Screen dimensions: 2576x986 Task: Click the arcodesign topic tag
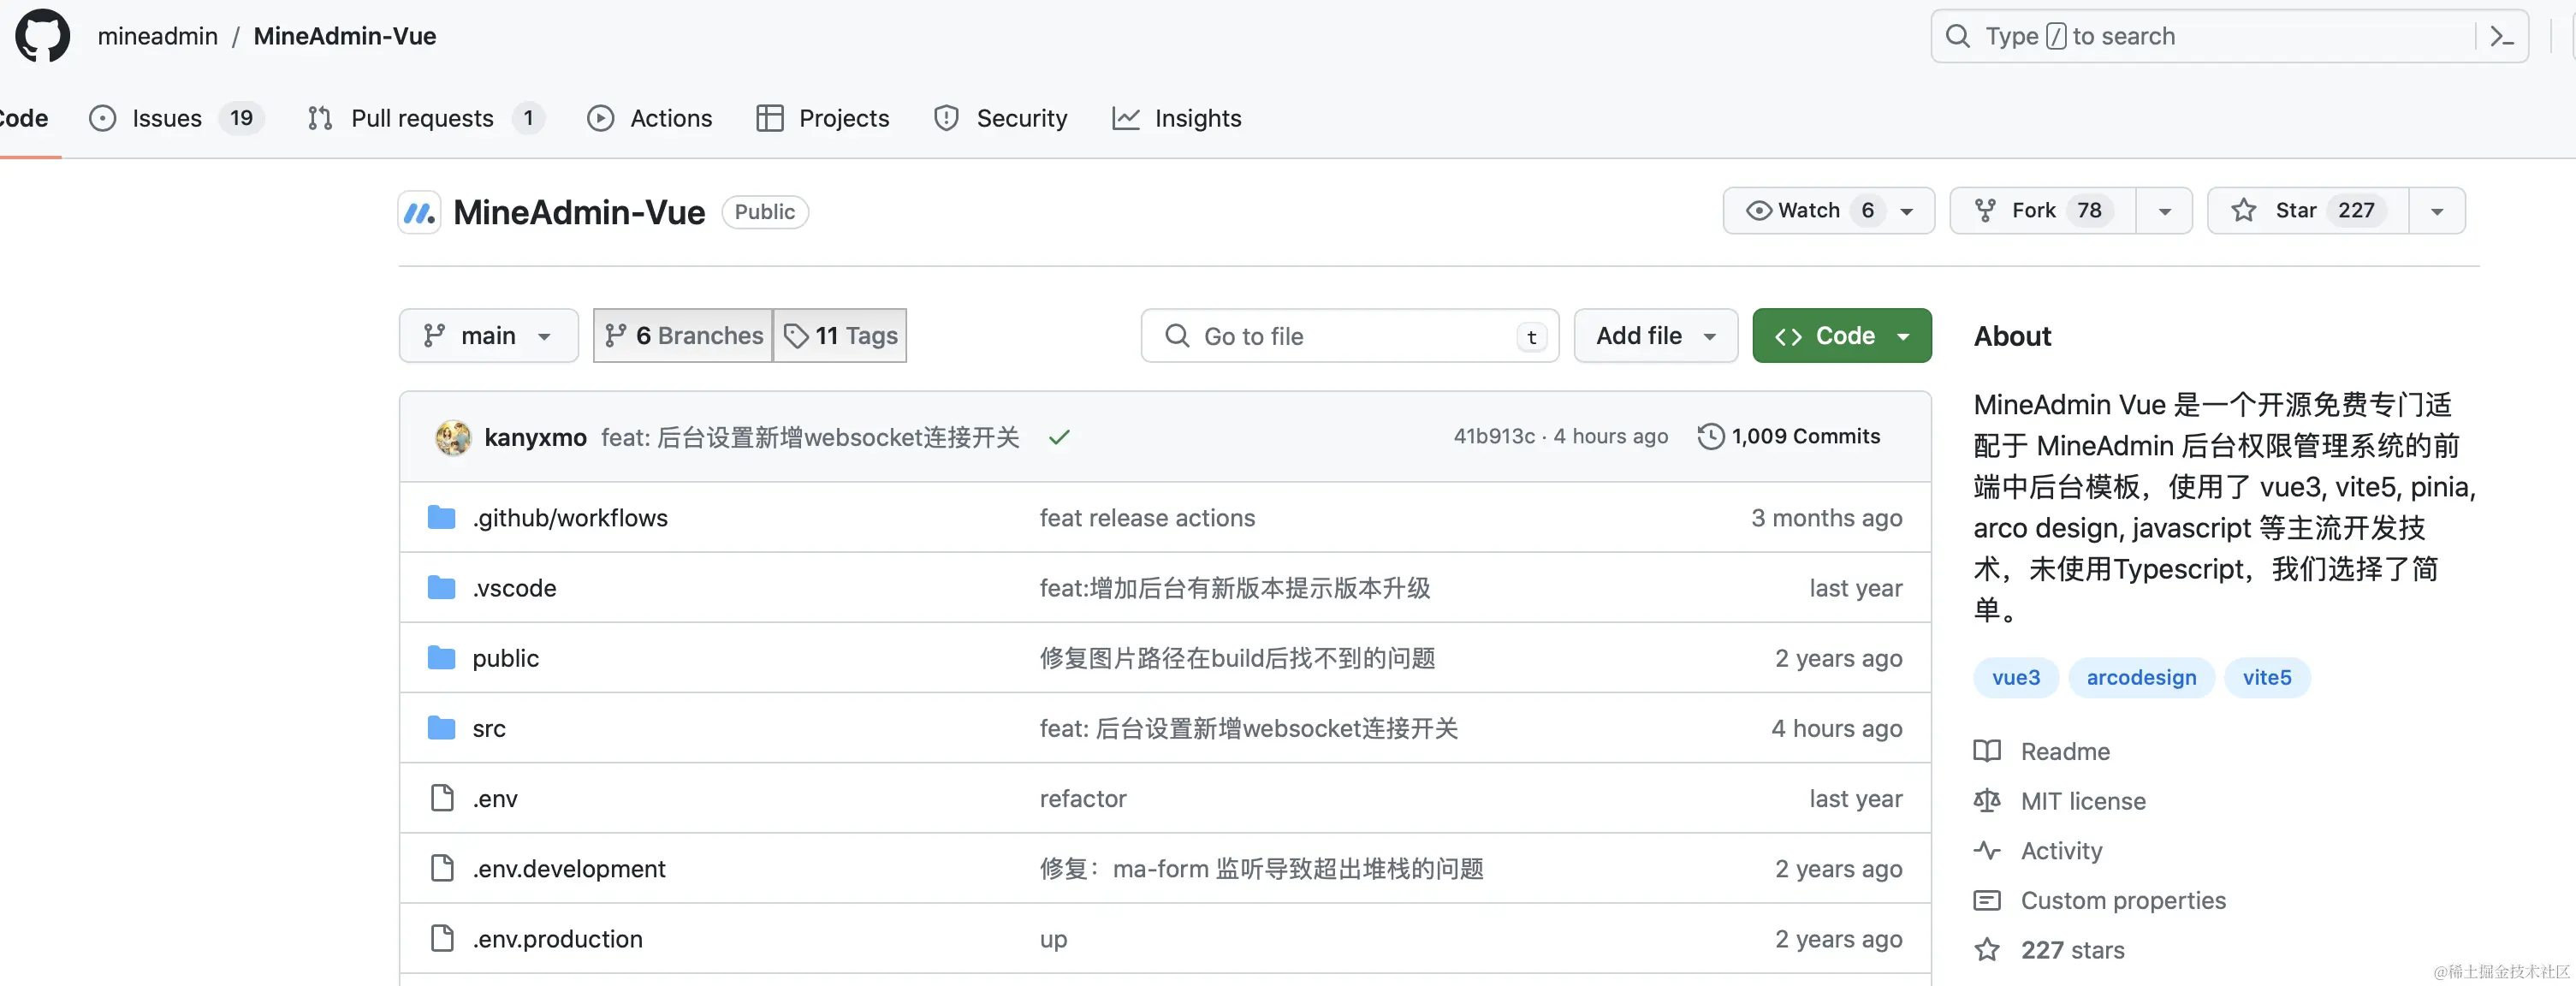(2141, 678)
